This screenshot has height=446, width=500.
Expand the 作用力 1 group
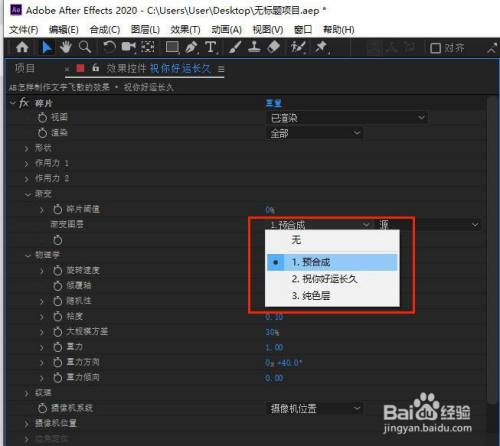click(x=27, y=164)
